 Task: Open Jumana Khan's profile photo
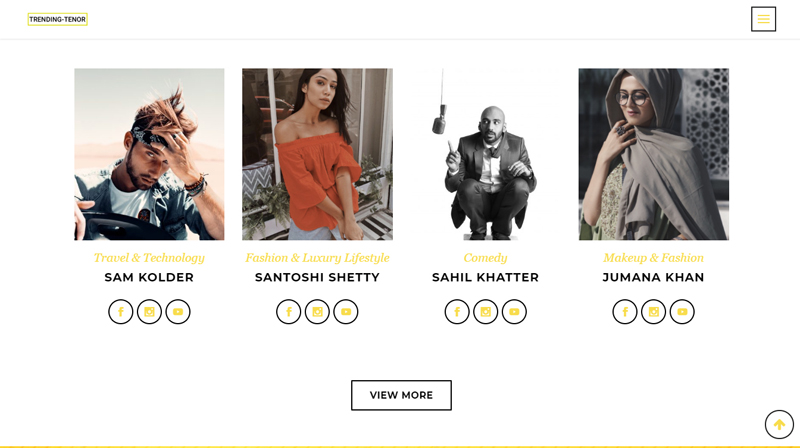[x=653, y=154]
